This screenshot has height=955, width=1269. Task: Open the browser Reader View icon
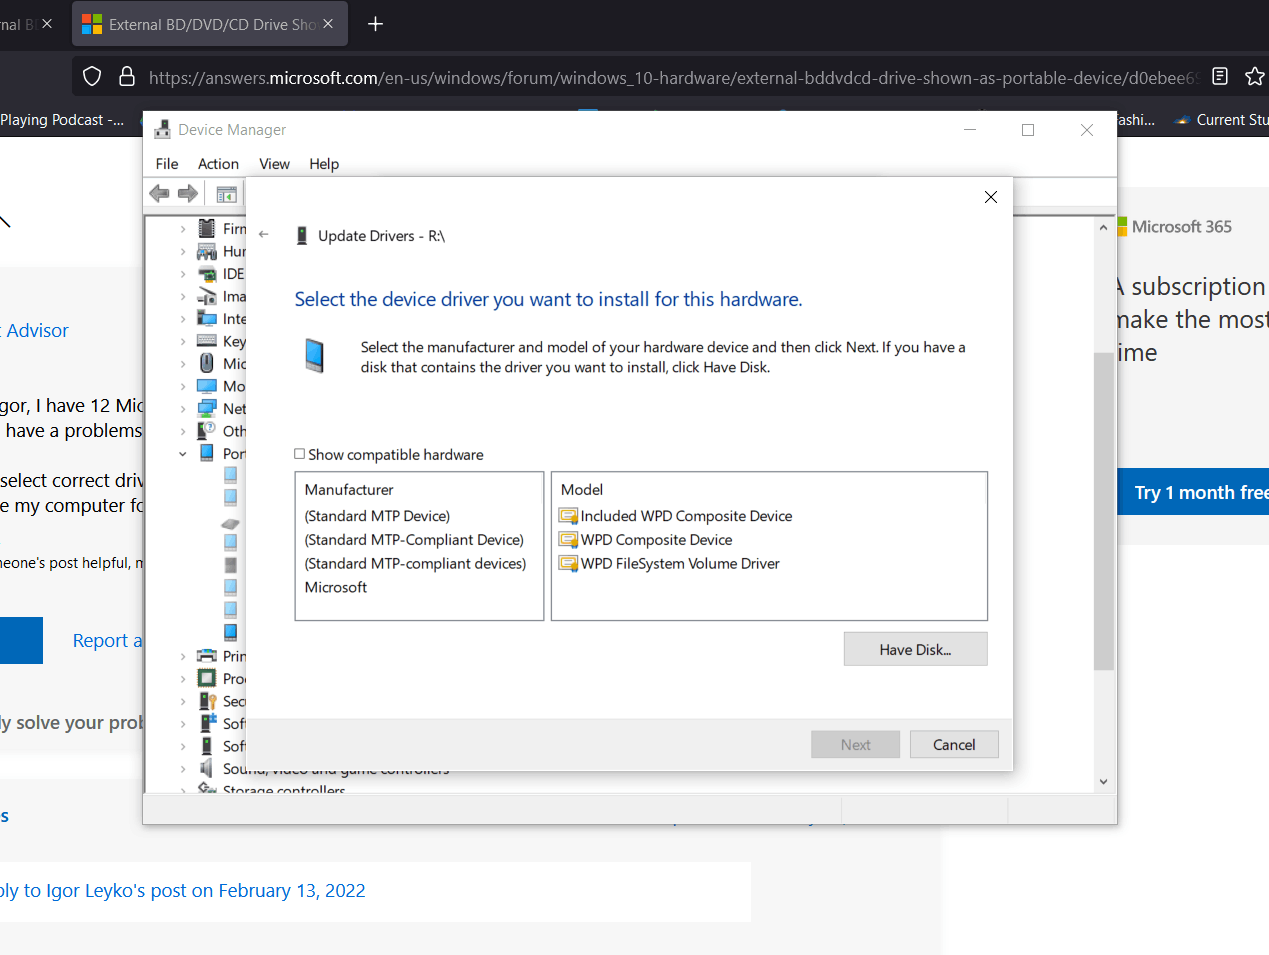1220,76
